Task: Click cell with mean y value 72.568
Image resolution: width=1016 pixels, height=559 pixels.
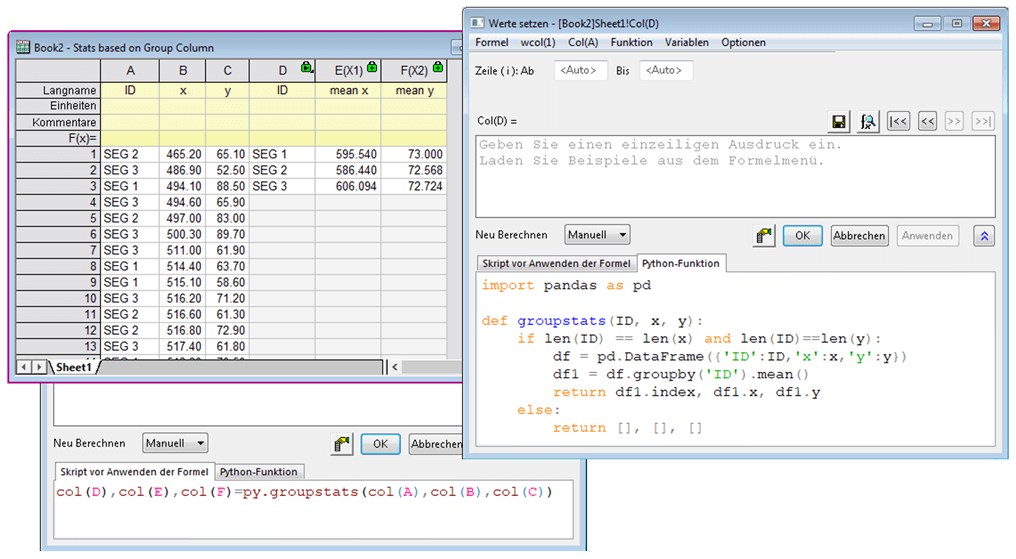Action: pyautogui.click(x=414, y=170)
